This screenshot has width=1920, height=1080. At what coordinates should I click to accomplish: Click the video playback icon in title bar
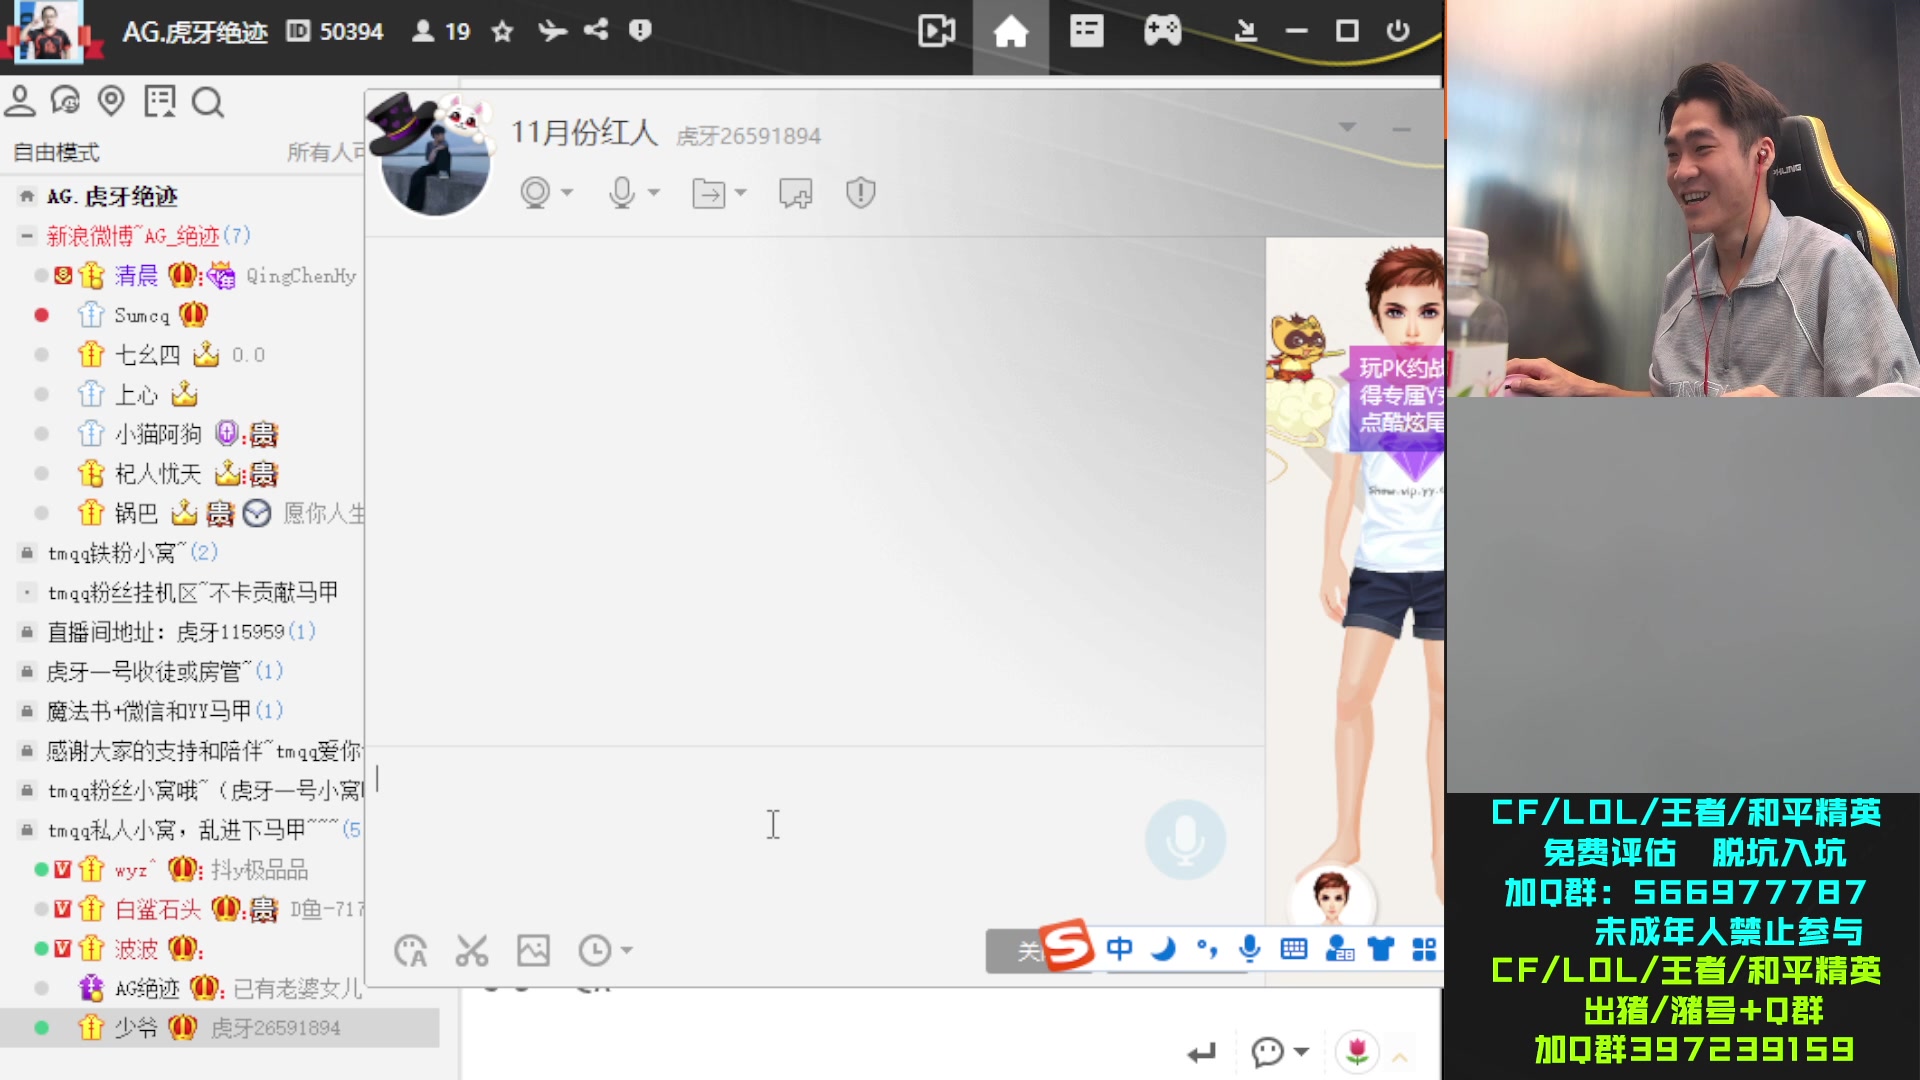tap(936, 32)
